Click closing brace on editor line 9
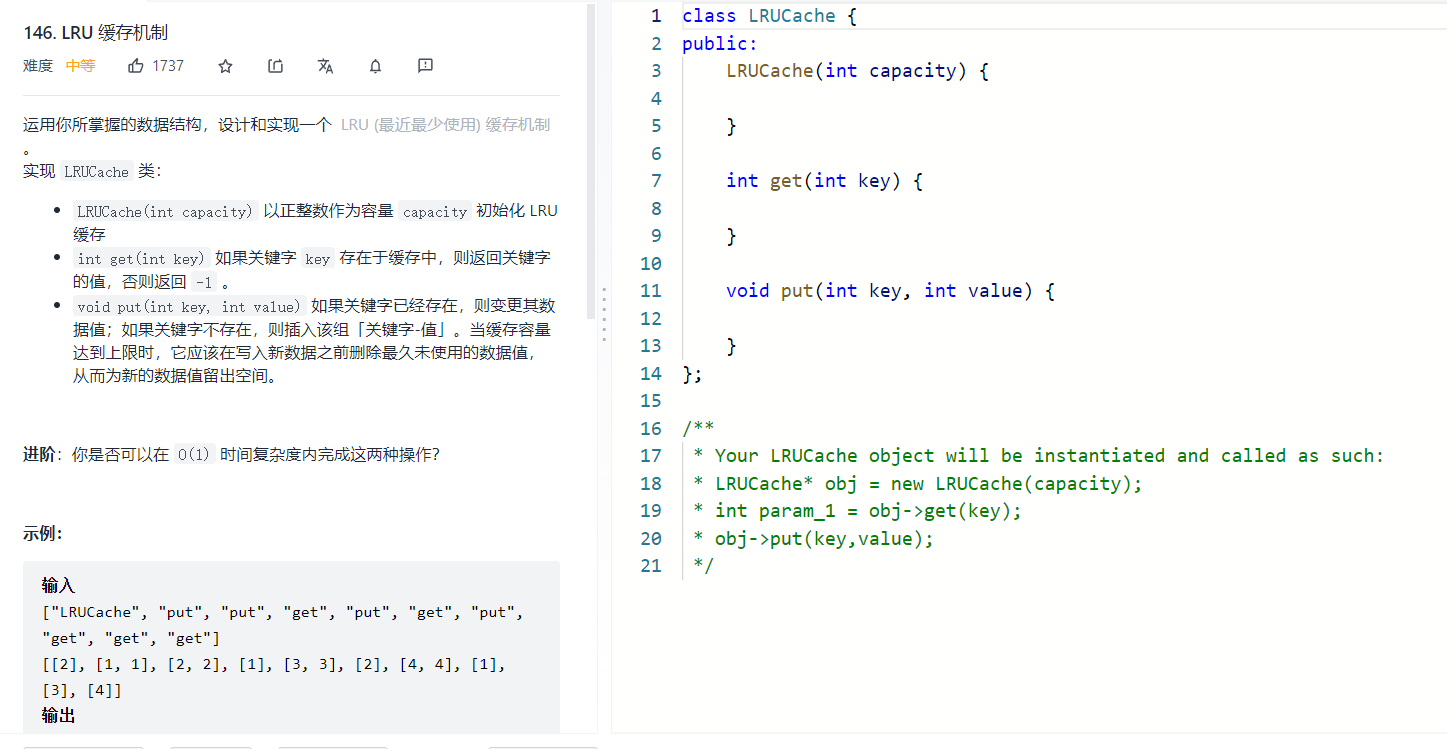Screen dimensions: 1447x749 pyautogui.click(x=731, y=236)
